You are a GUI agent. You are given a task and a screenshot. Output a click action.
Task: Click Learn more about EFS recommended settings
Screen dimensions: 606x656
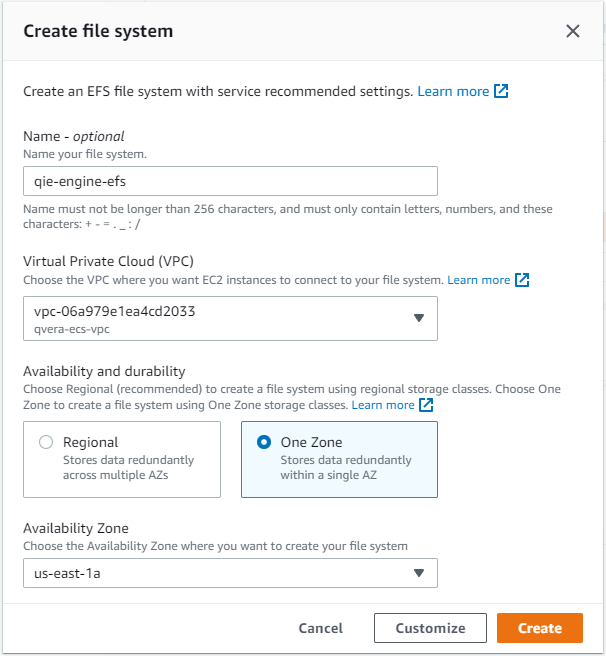(x=453, y=91)
